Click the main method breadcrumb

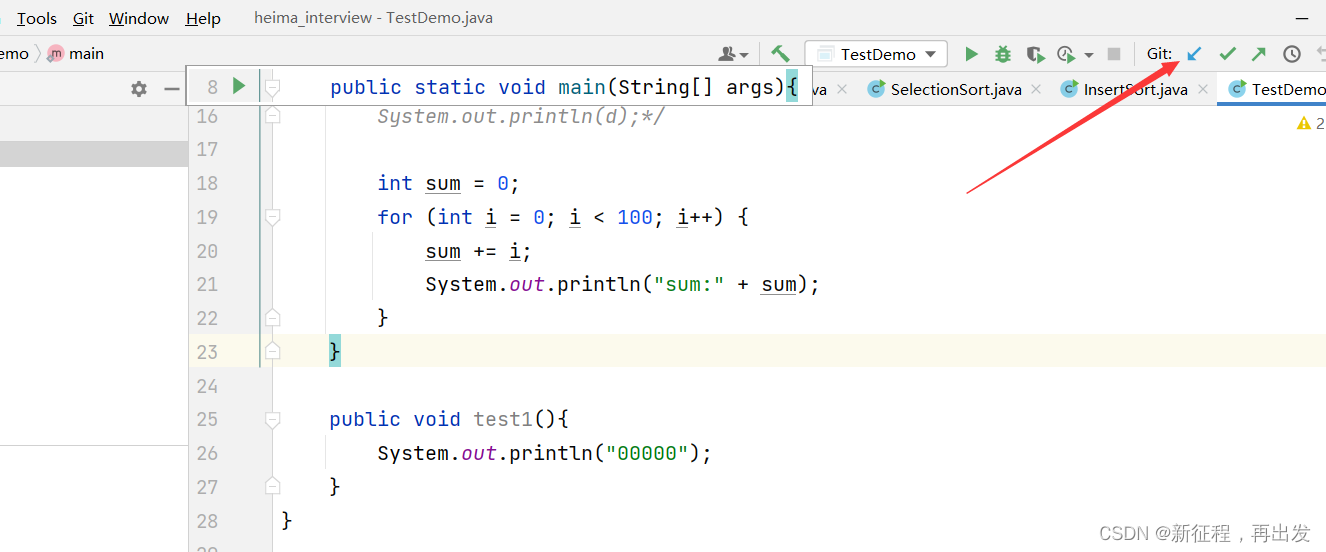[x=76, y=54]
